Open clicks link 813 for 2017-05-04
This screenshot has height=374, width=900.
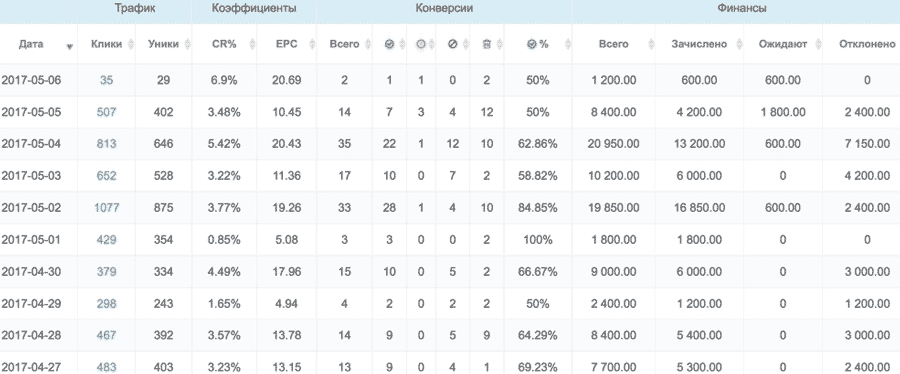[106, 144]
